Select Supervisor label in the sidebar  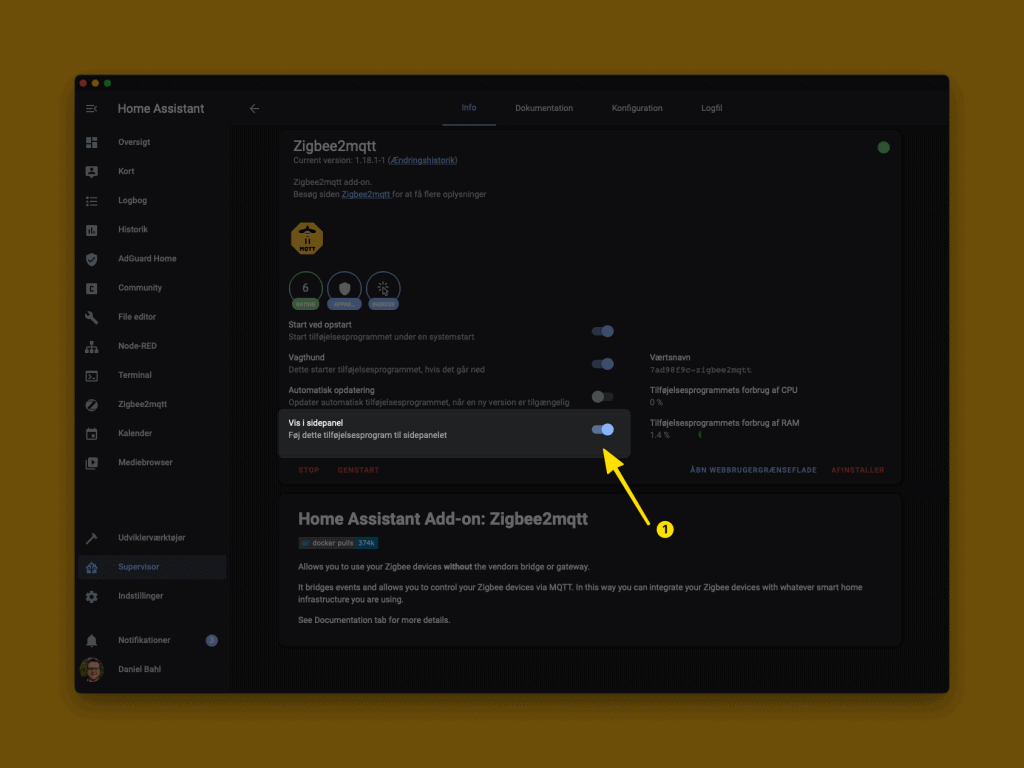tap(138, 567)
